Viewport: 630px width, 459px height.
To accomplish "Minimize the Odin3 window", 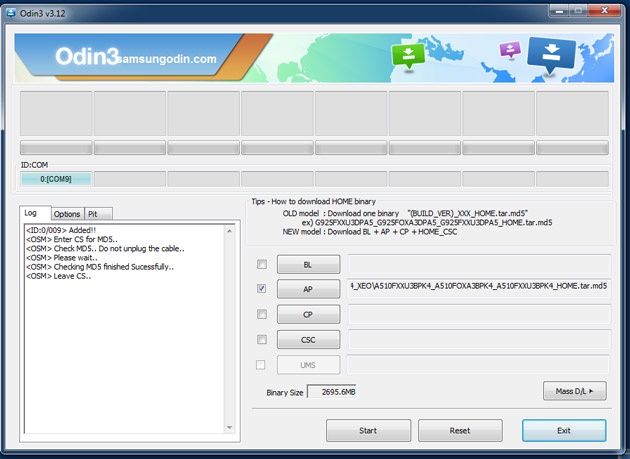I will click(559, 10).
